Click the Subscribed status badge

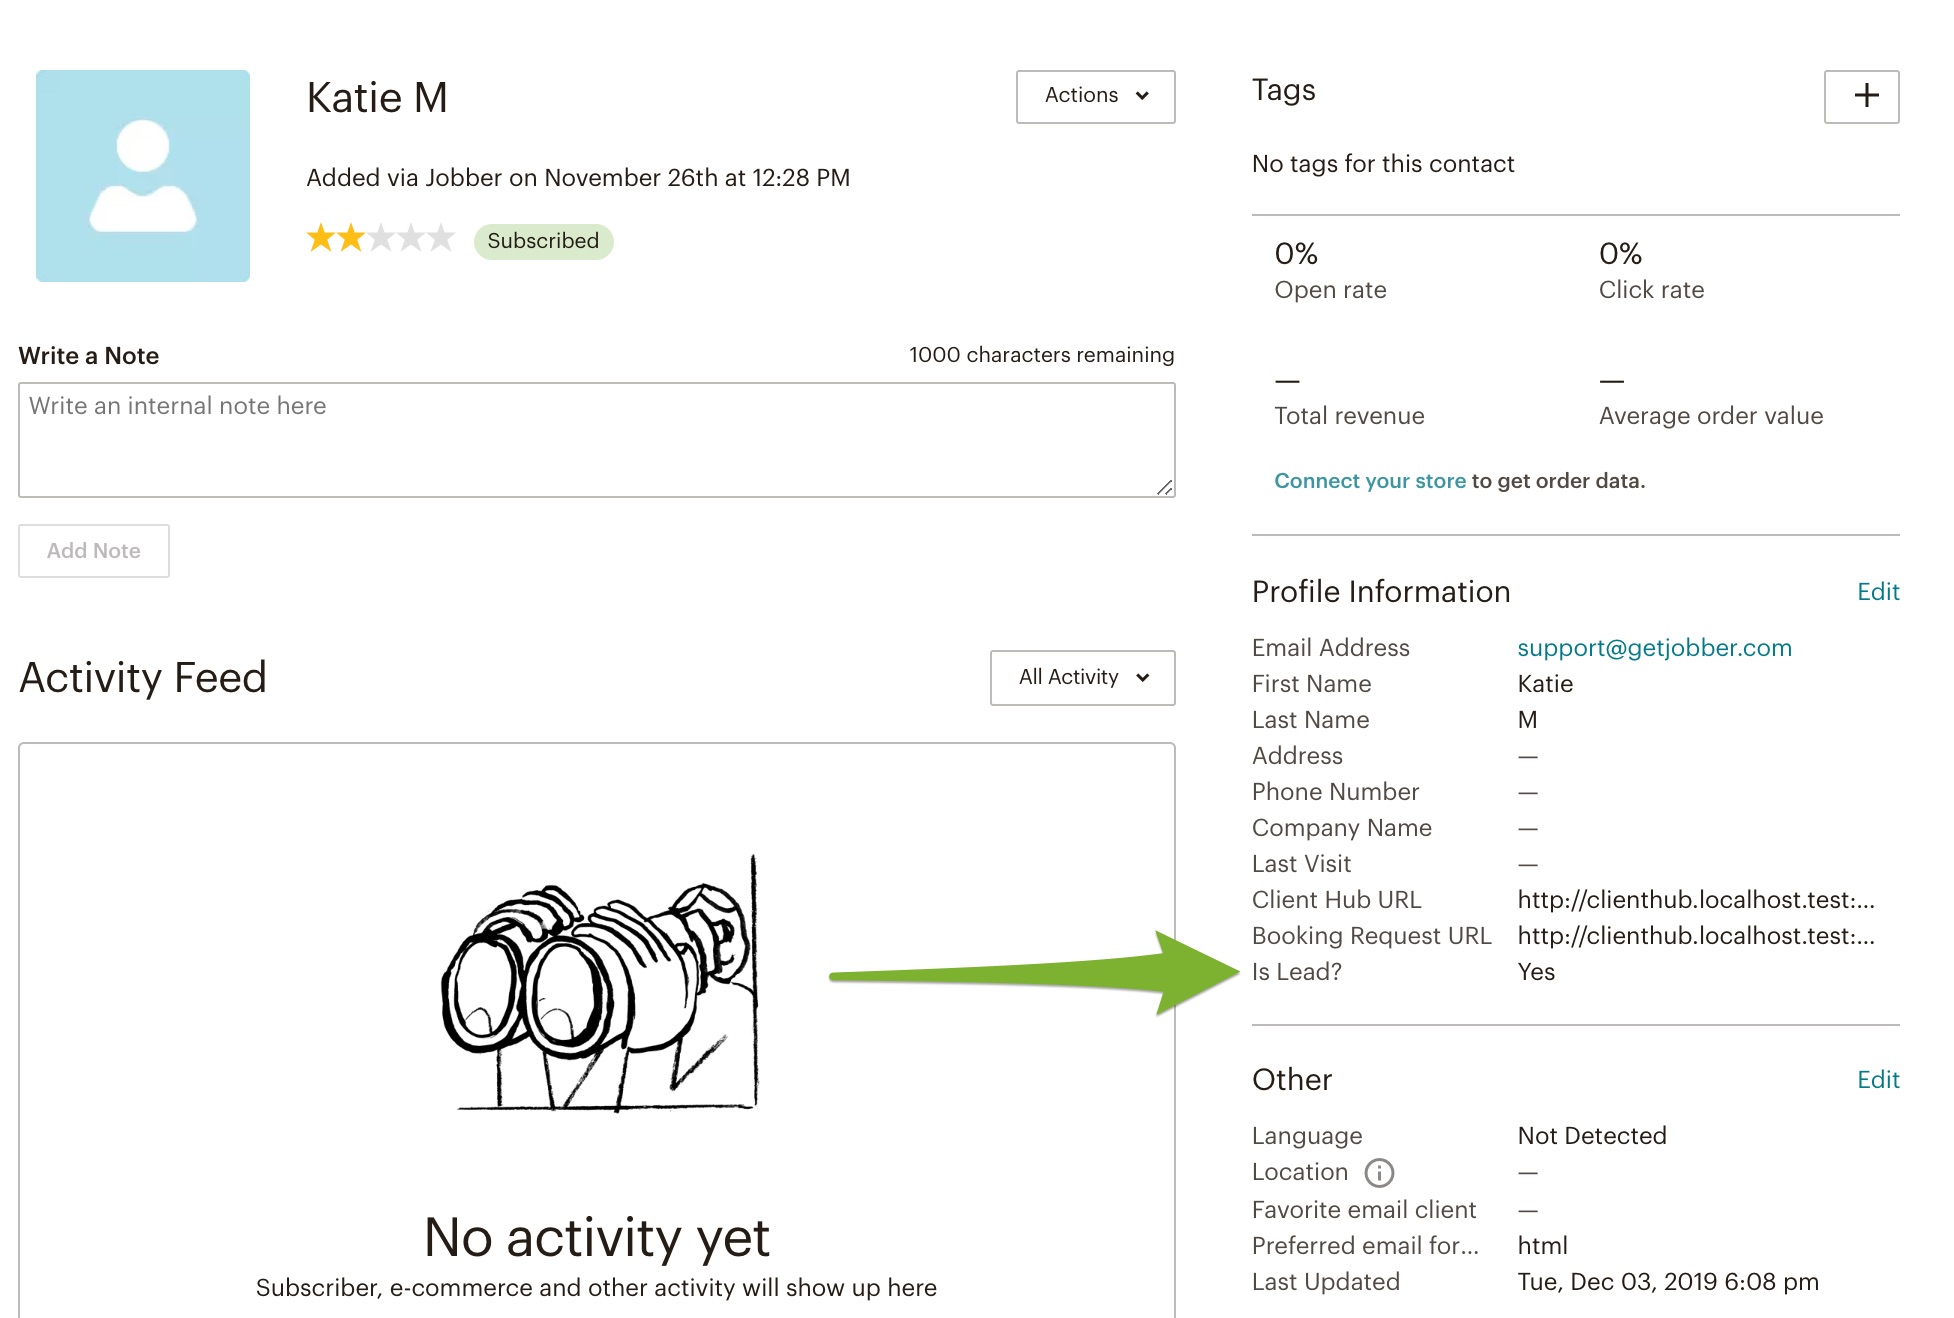click(543, 240)
